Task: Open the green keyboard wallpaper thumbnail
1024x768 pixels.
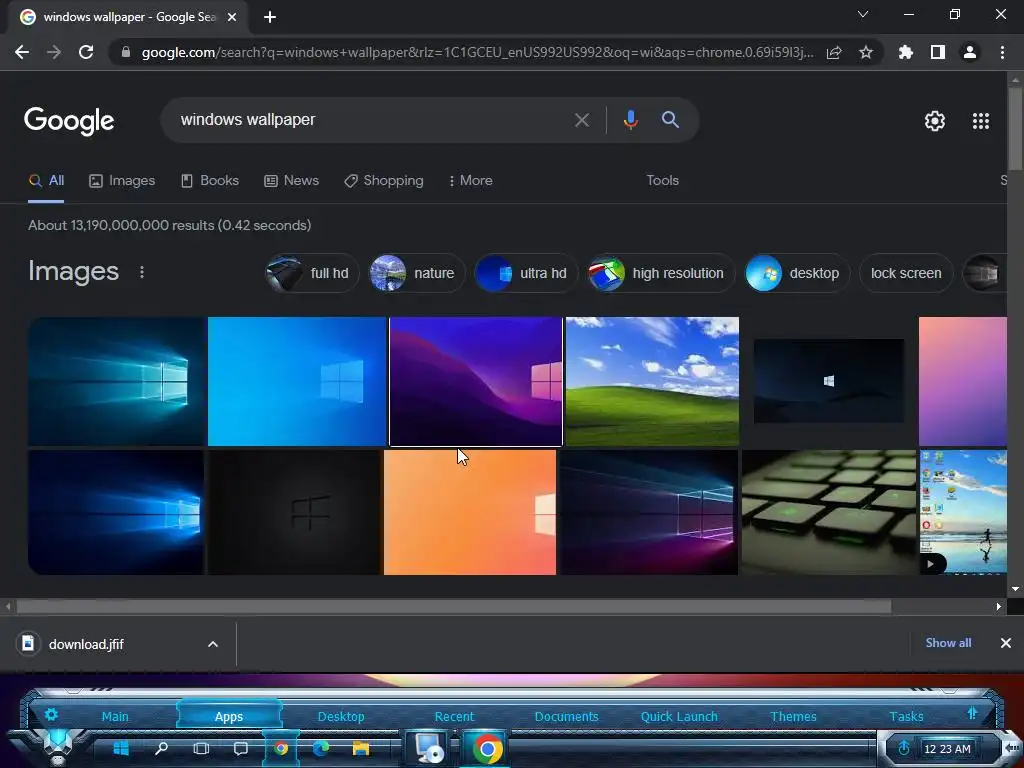Action: (829, 513)
